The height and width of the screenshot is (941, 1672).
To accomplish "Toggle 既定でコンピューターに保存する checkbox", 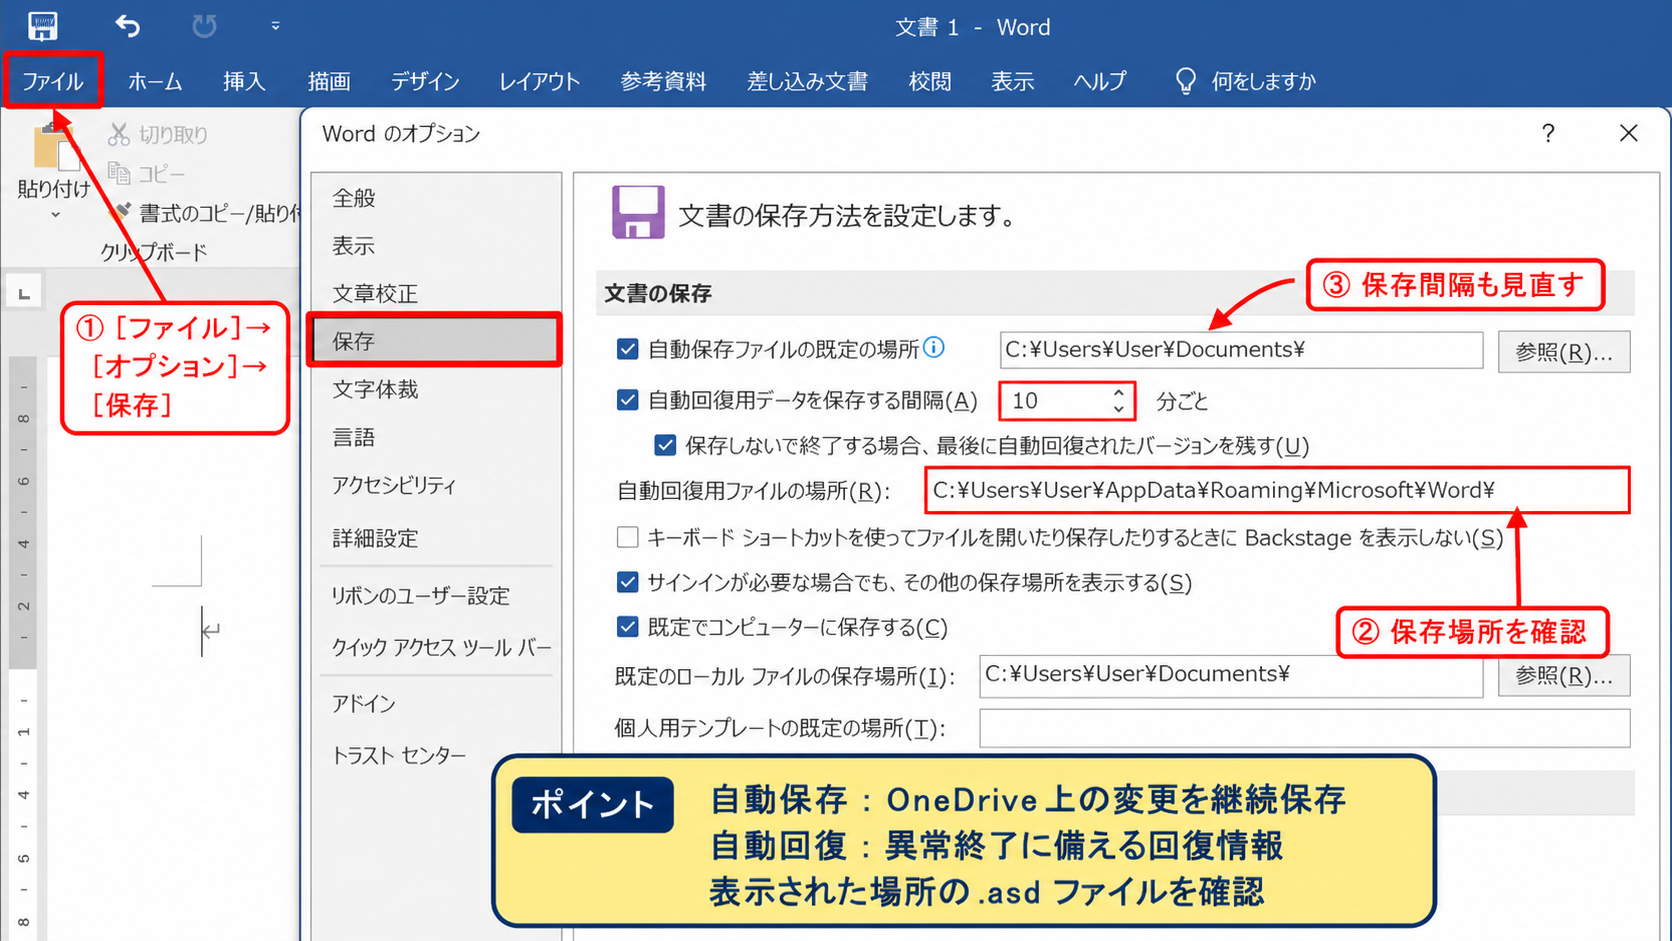I will (627, 627).
